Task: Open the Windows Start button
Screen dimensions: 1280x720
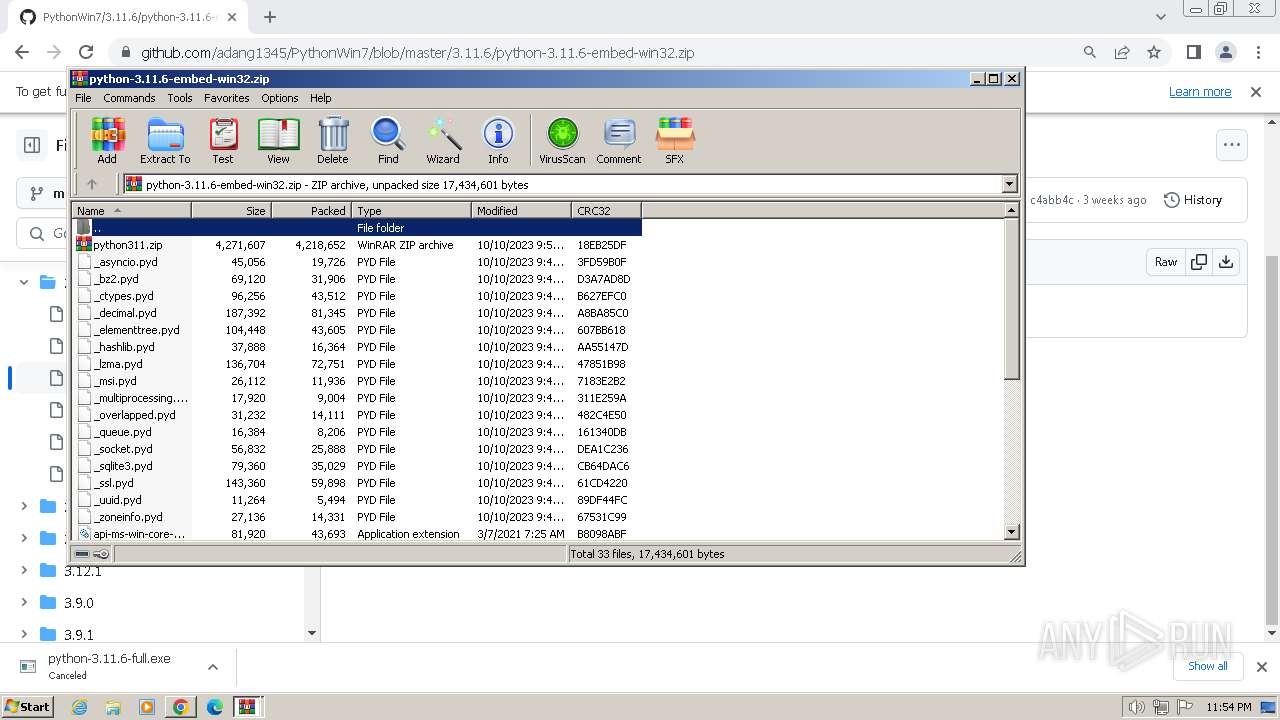Action: point(28,706)
